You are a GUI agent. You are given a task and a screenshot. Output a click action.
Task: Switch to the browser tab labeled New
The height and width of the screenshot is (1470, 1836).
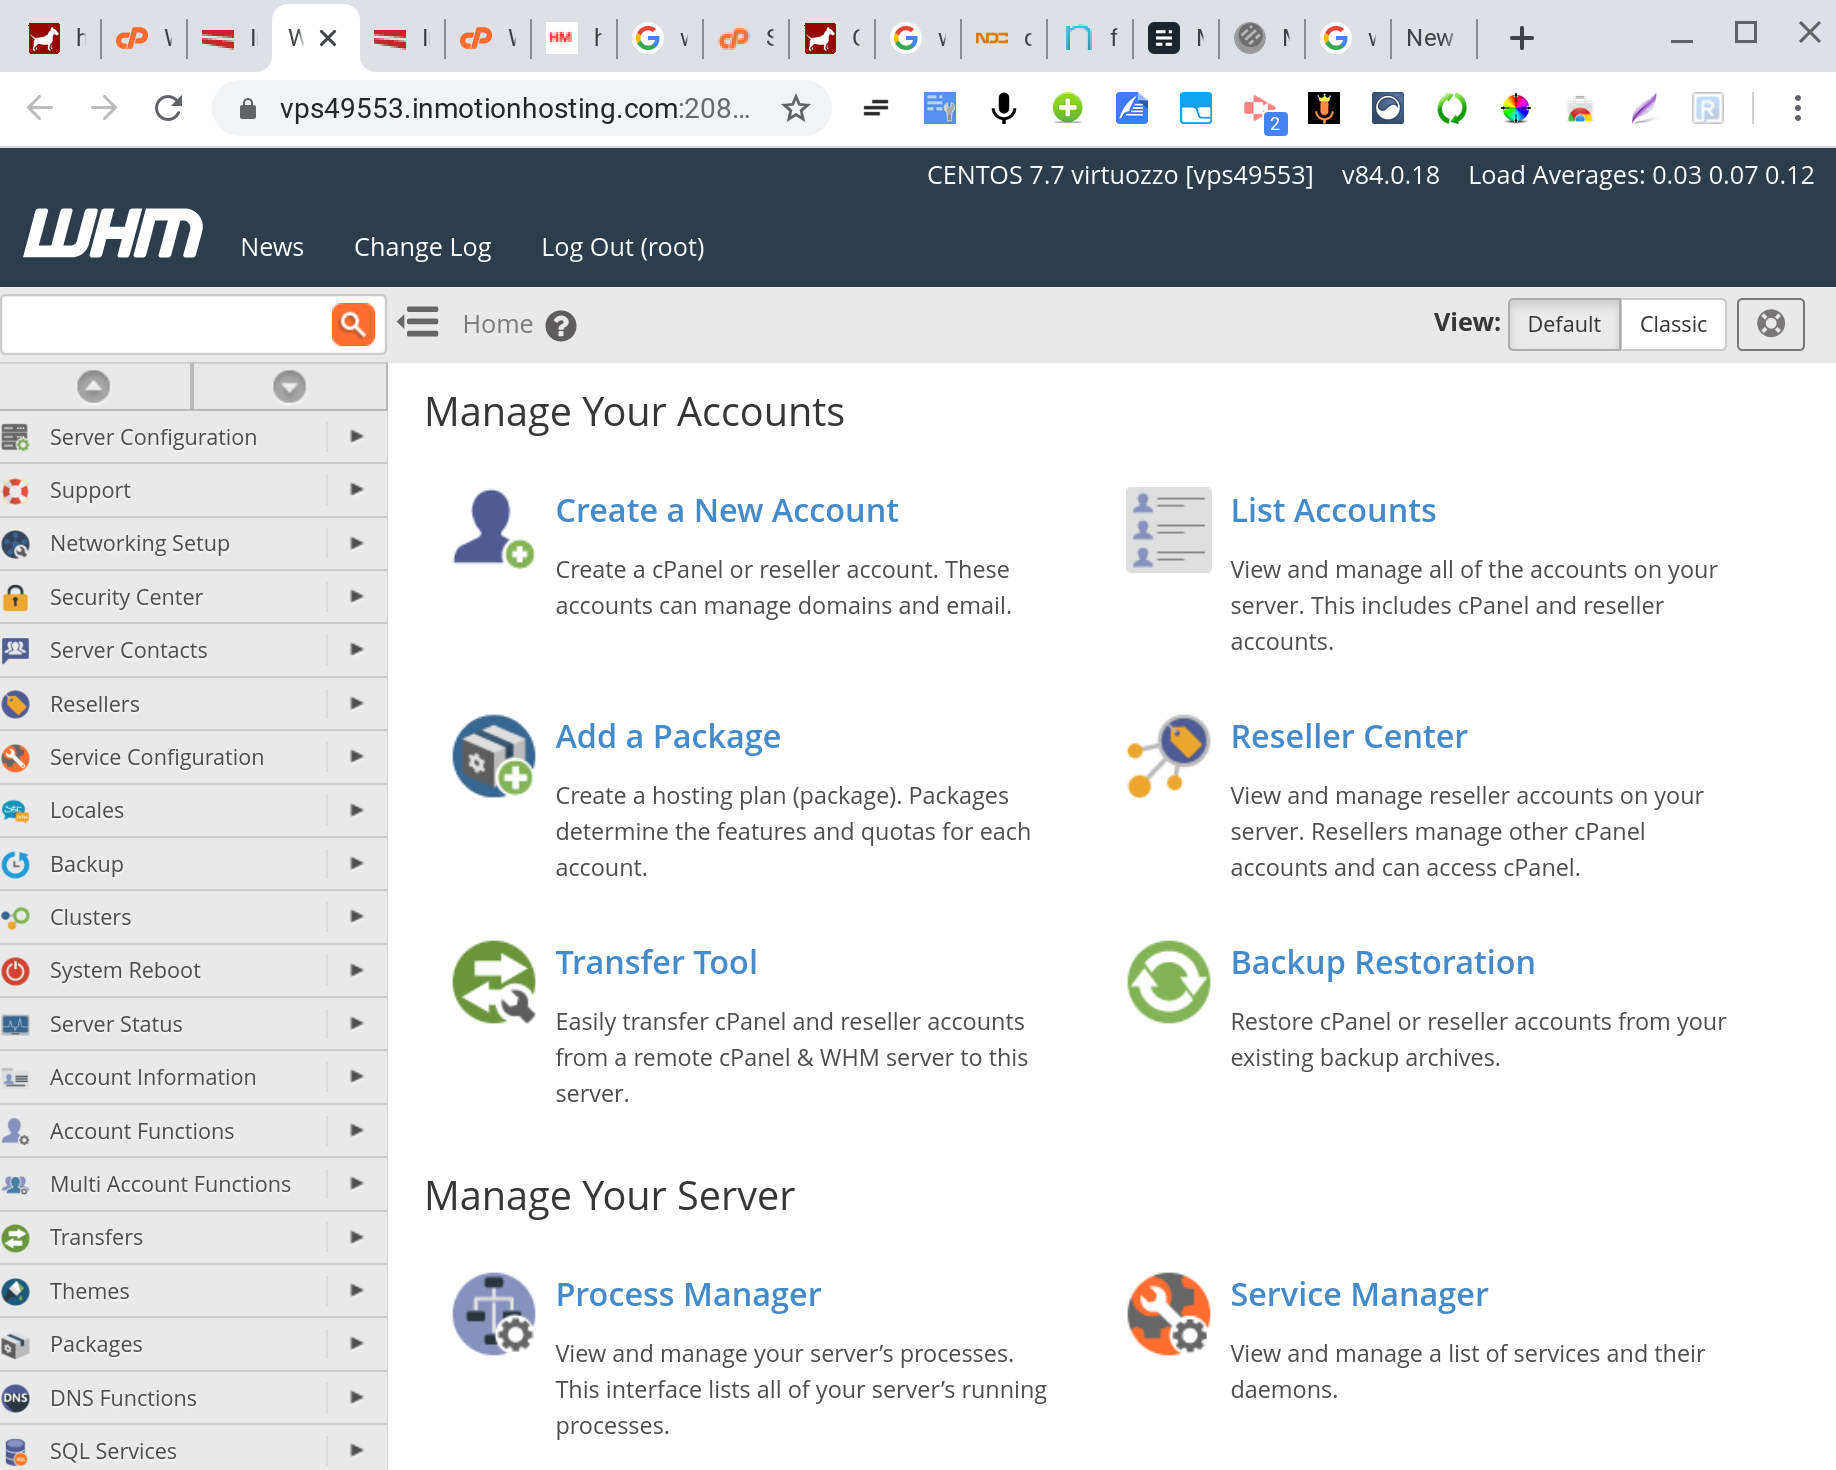click(1430, 38)
